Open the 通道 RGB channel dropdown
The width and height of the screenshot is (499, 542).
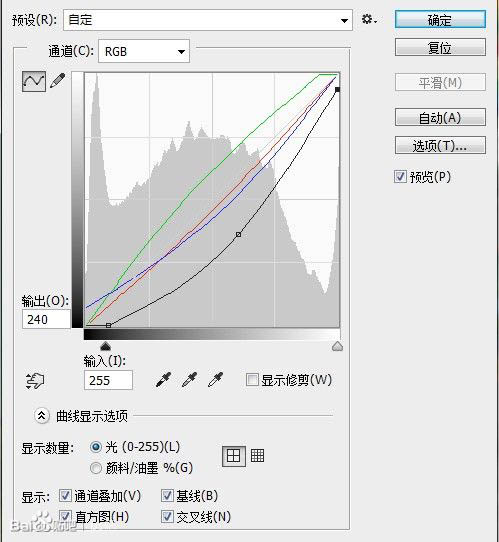pyautogui.click(x=144, y=51)
